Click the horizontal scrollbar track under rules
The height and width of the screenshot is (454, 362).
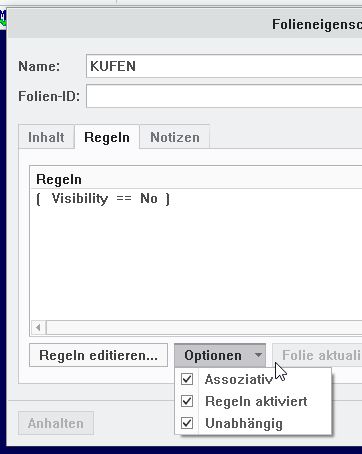(204, 328)
